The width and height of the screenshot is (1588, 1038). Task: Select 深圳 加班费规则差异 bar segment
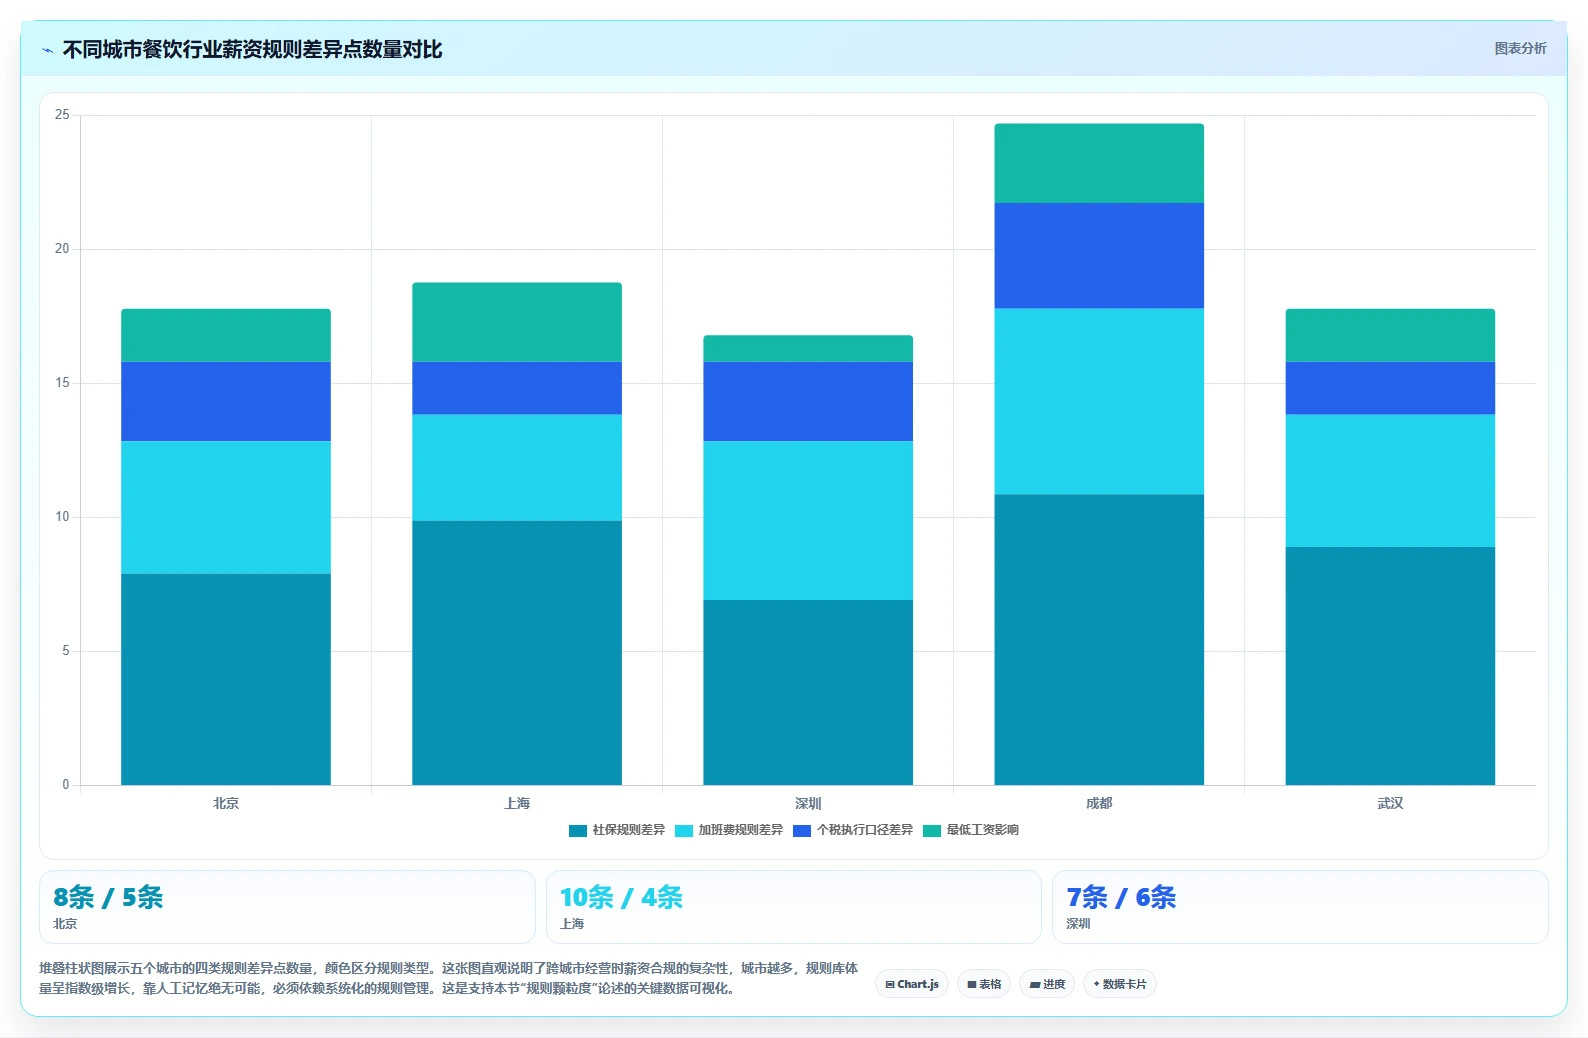tap(808, 520)
